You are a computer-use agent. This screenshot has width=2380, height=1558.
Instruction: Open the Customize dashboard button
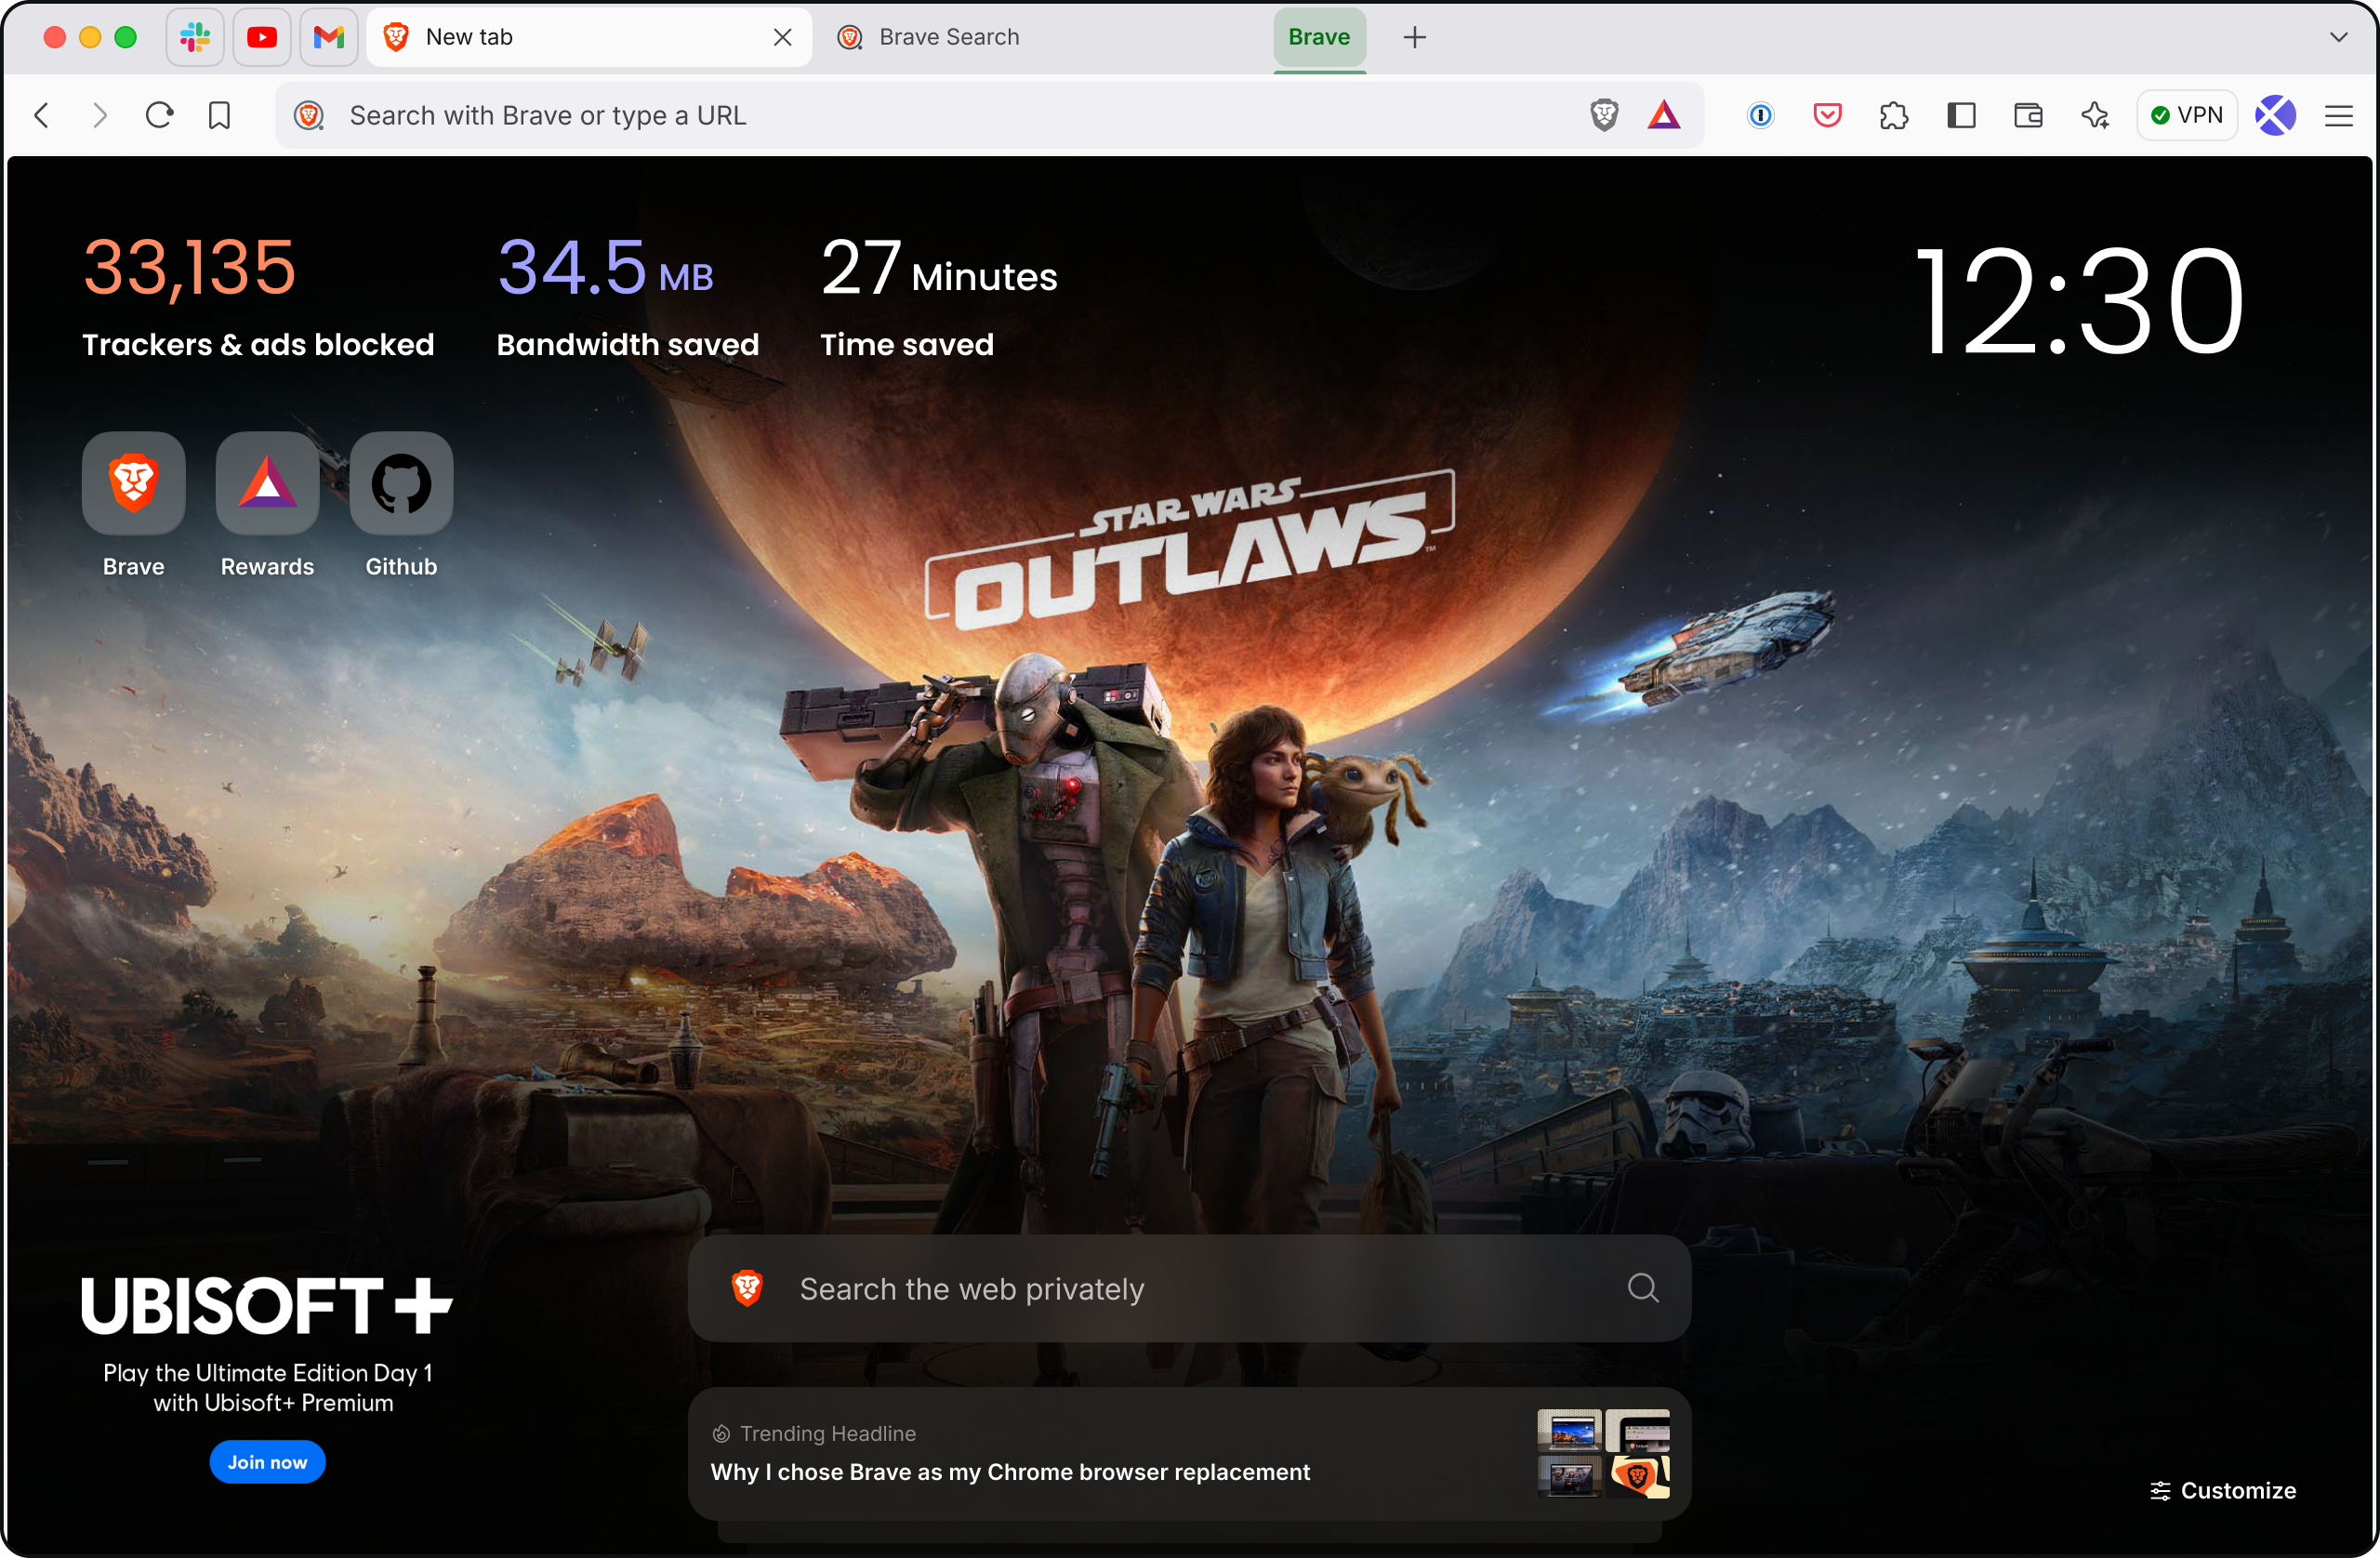click(x=2223, y=1490)
